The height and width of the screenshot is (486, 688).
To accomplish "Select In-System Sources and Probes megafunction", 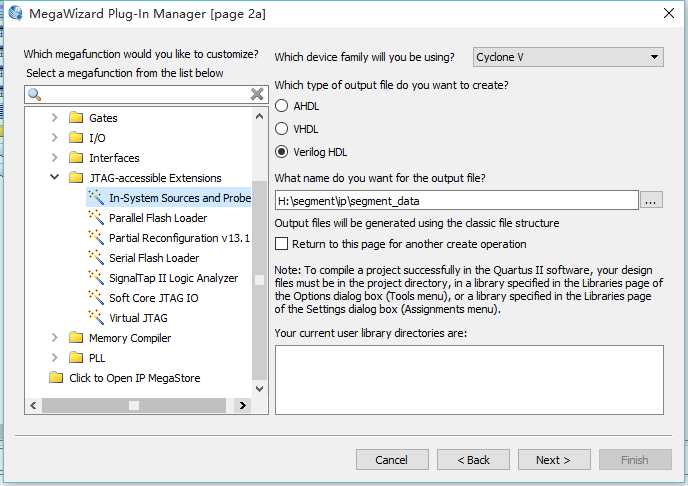I will [180, 198].
